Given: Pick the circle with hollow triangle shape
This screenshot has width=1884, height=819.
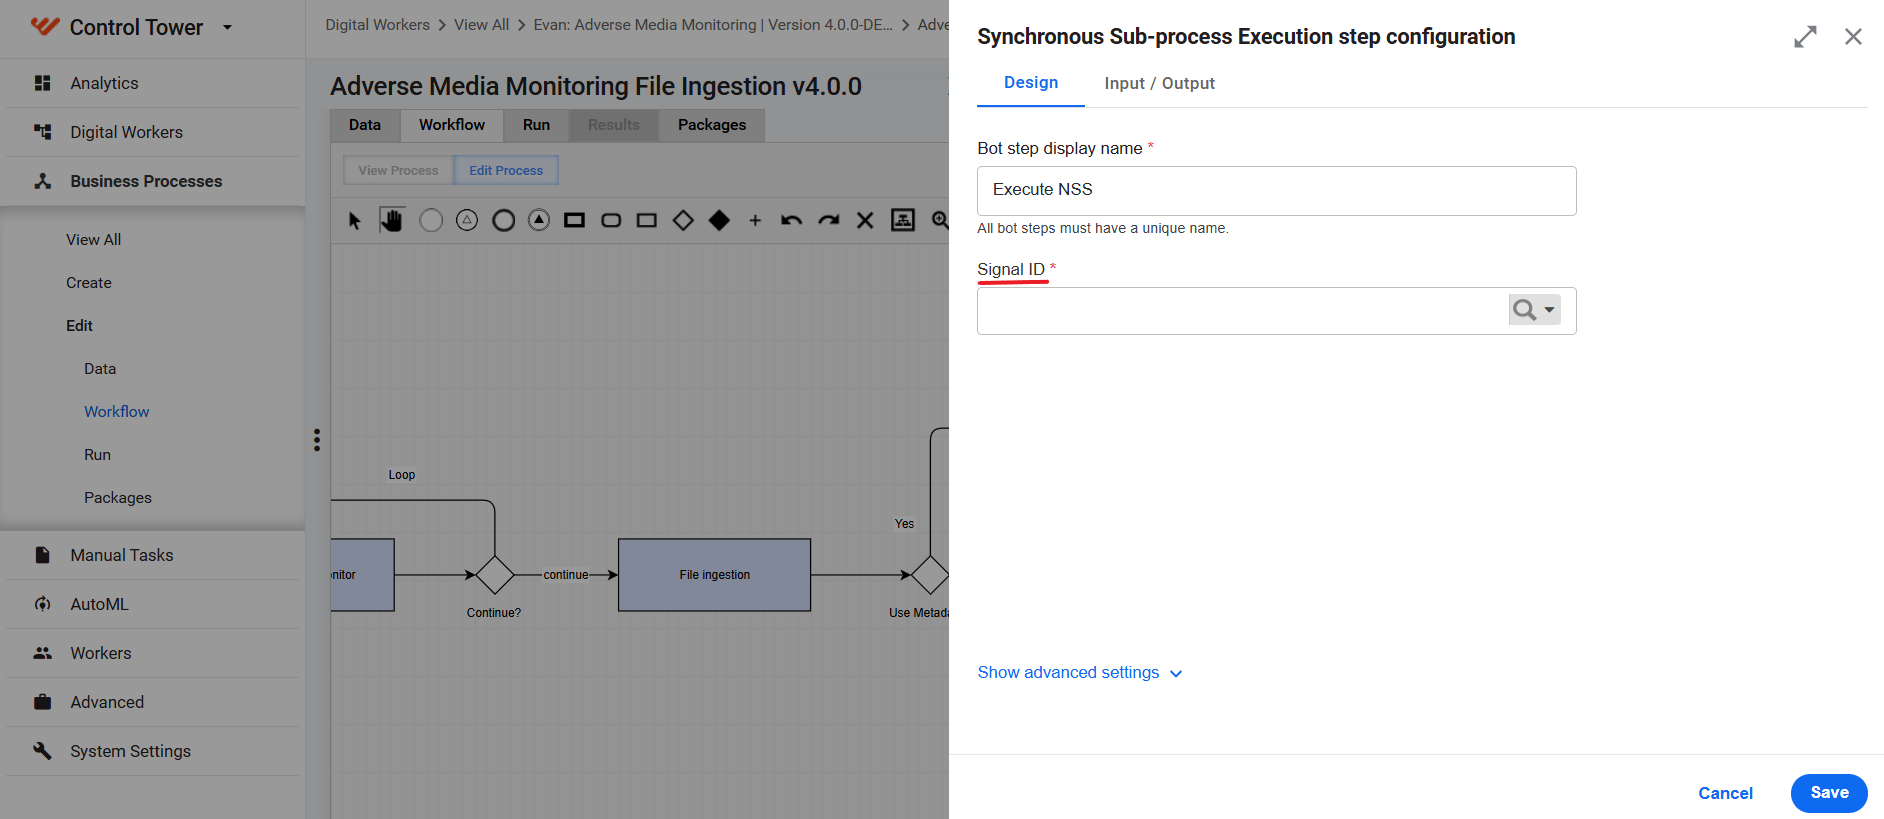Looking at the screenshot, I should 467,220.
